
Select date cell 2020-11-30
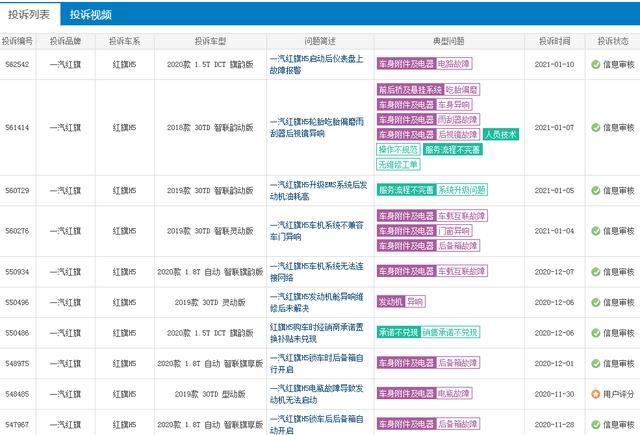(x=554, y=394)
